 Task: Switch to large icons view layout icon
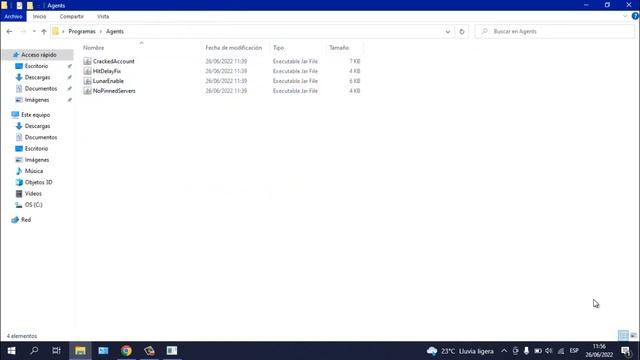point(633,336)
